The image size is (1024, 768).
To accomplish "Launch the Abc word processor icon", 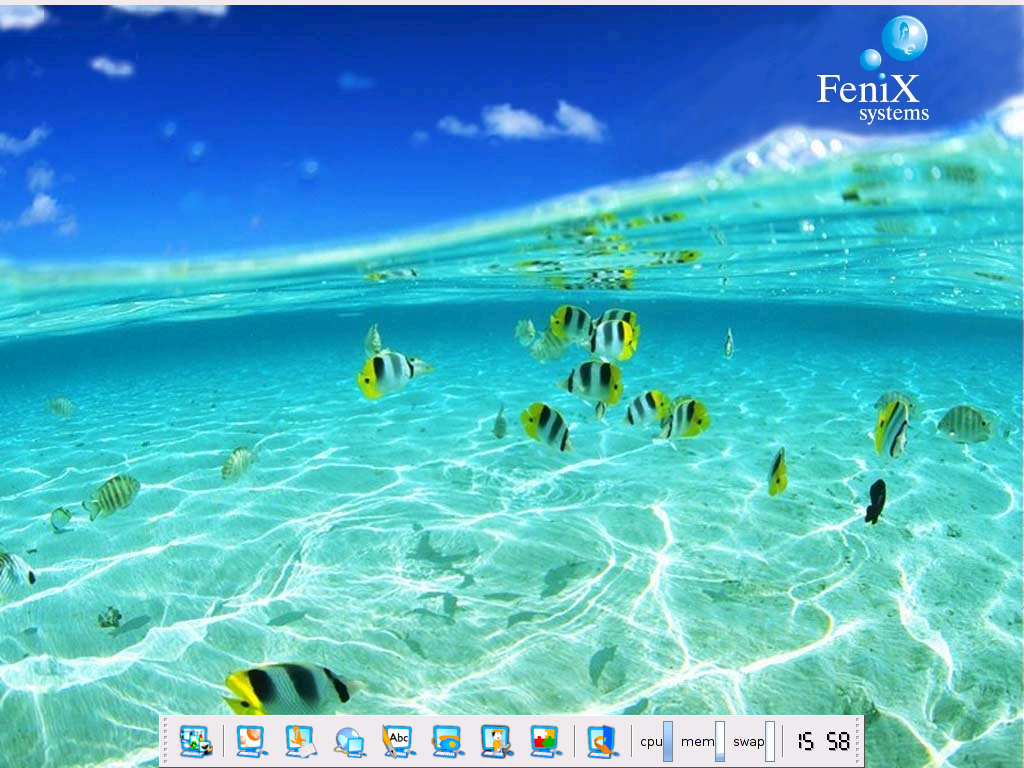I will click(398, 741).
